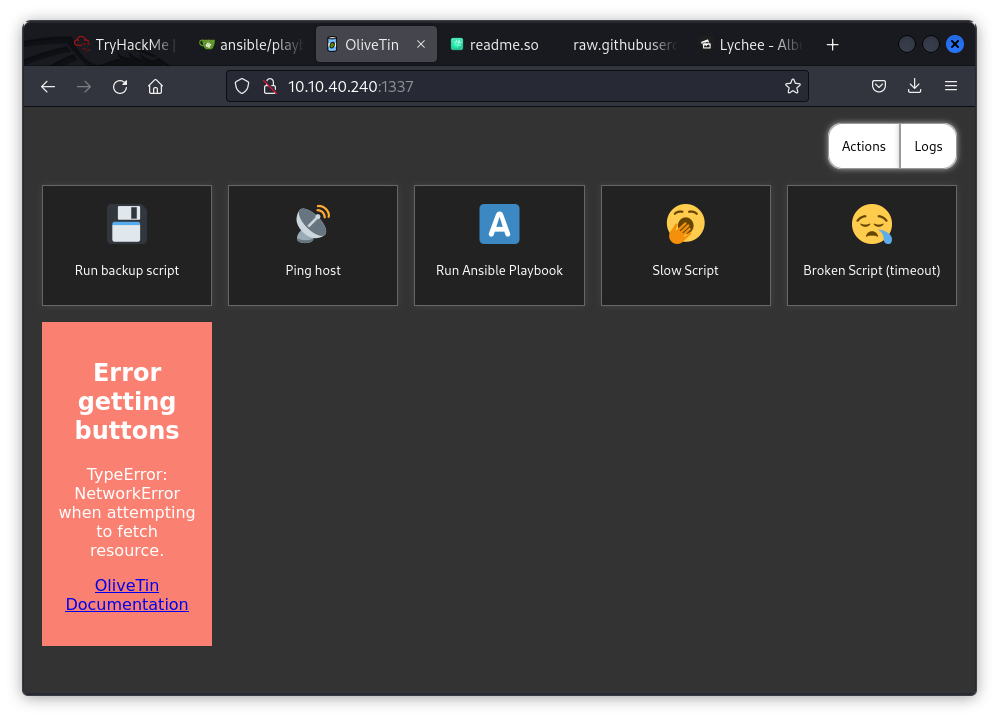Click the padlock security icon beside the URL
The height and width of the screenshot is (720, 999).
[x=268, y=86]
